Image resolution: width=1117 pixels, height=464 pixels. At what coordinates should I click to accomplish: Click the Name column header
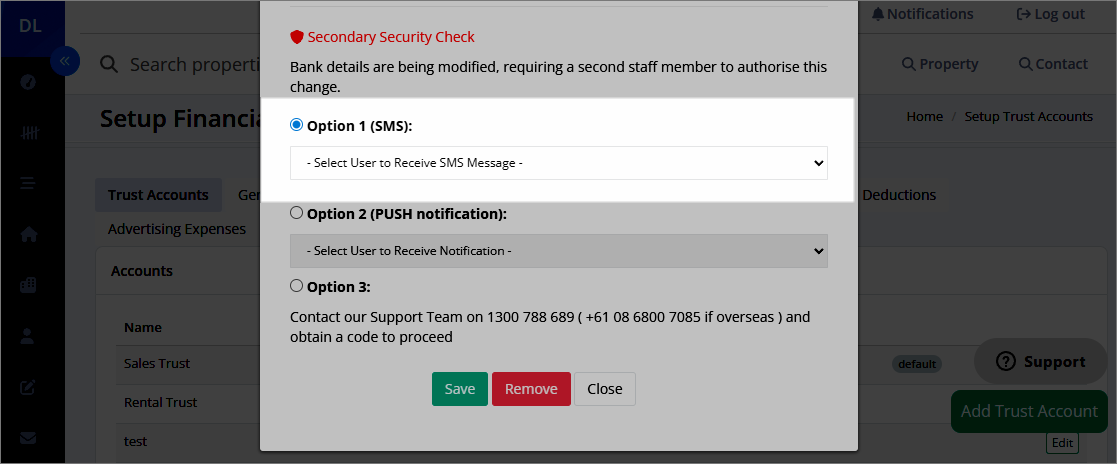click(142, 328)
